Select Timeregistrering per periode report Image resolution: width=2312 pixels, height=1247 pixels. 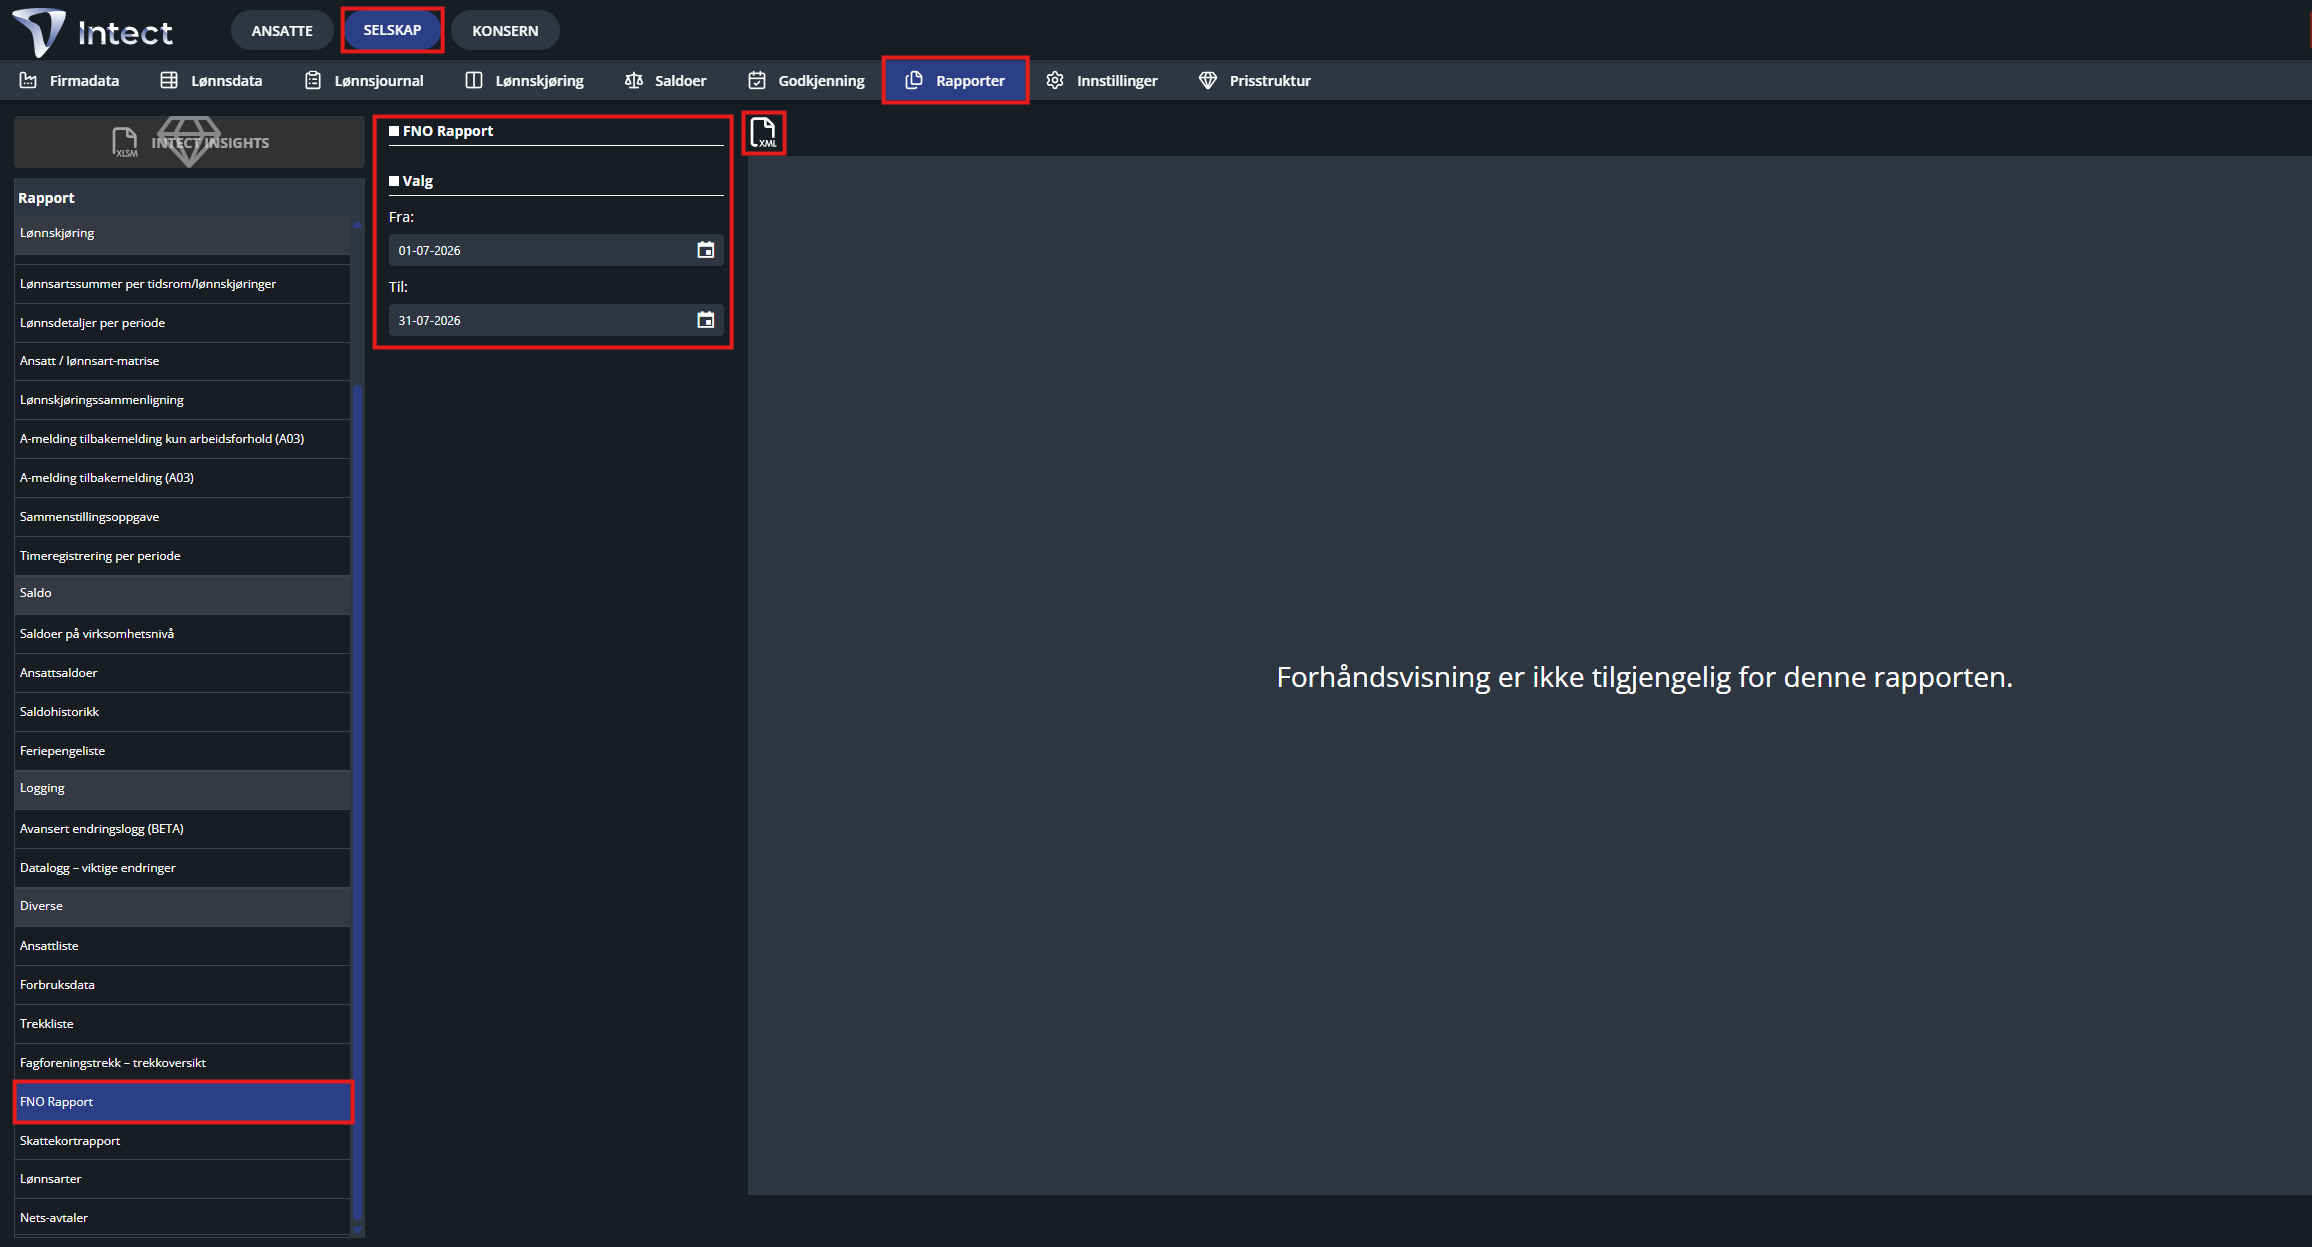(x=182, y=556)
